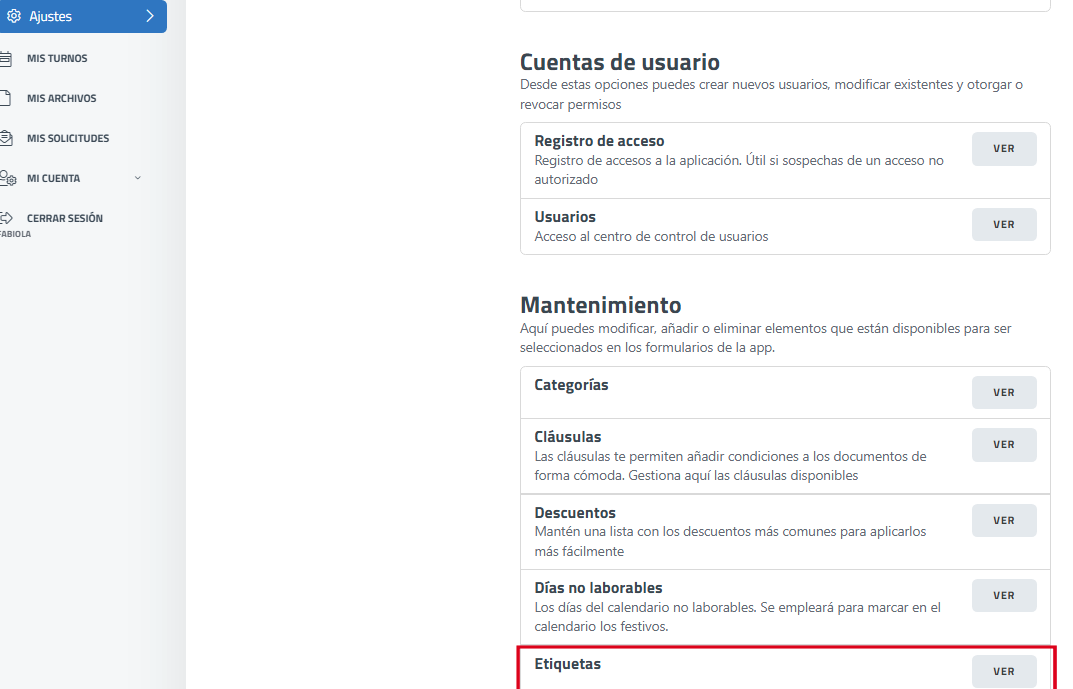1073x689 pixels.
Task: Click VER button for Usuarios
Action: pos(1004,224)
